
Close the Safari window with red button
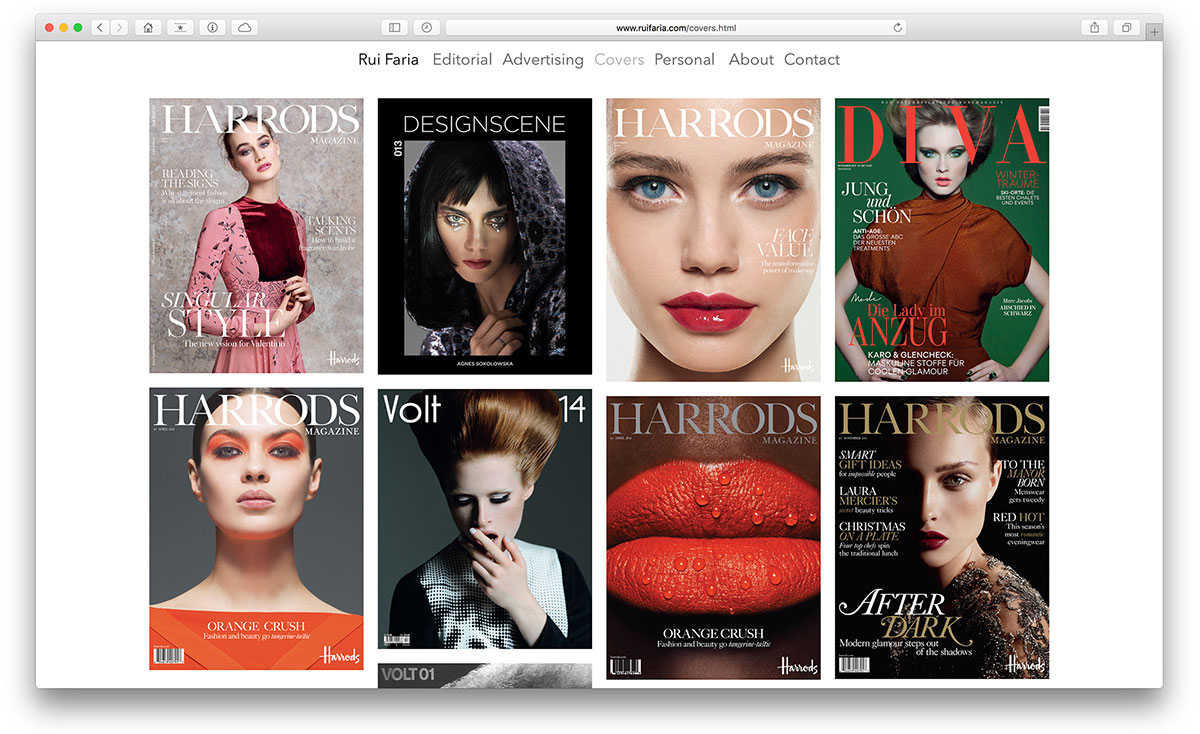[49, 28]
